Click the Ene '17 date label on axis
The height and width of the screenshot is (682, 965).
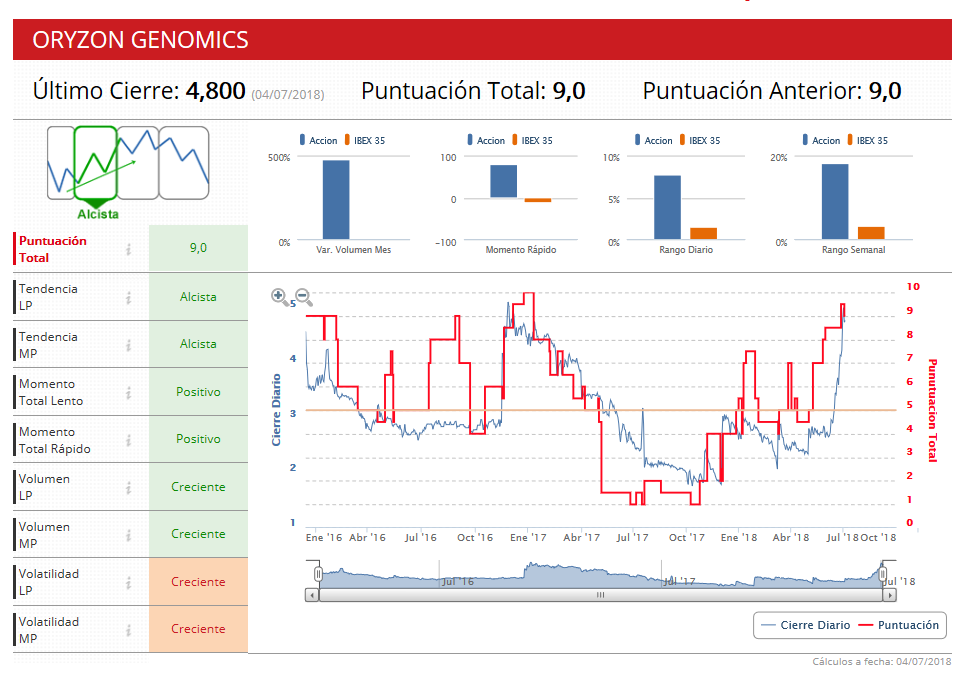coord(528,537)
